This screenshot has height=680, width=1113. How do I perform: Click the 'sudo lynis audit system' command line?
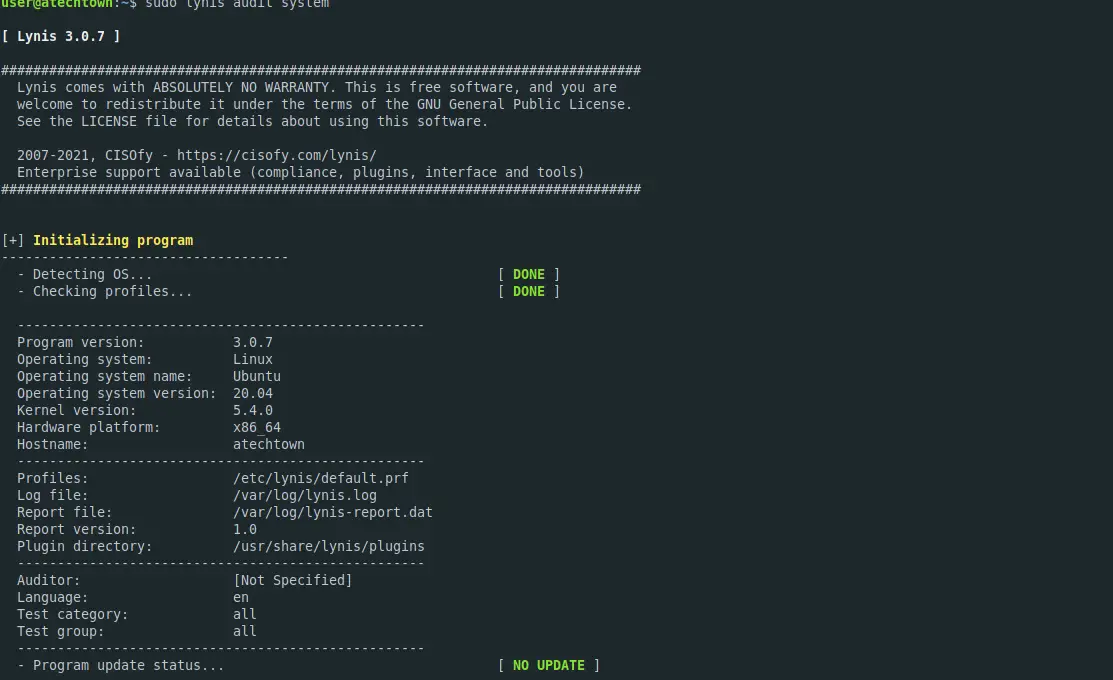[237, 4]
